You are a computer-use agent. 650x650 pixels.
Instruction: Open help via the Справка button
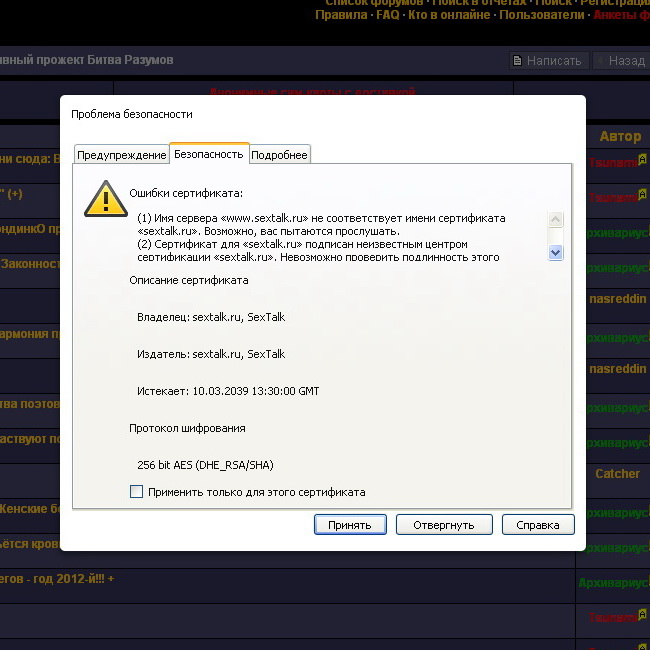point(537,525)
